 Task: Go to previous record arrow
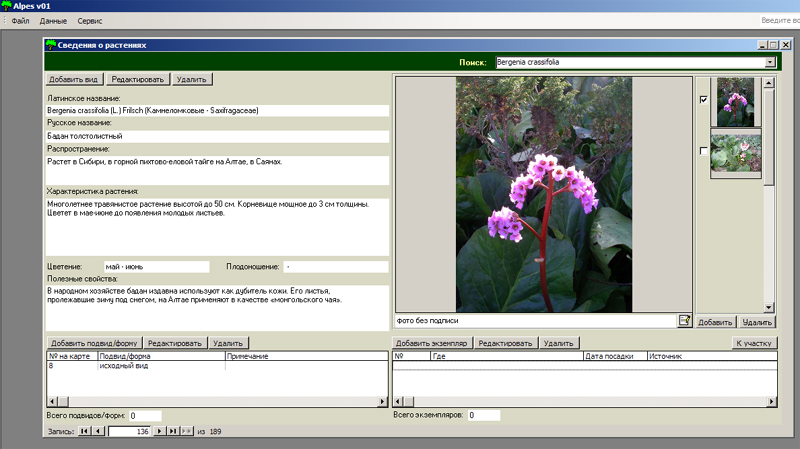click(x=98, y=431)
